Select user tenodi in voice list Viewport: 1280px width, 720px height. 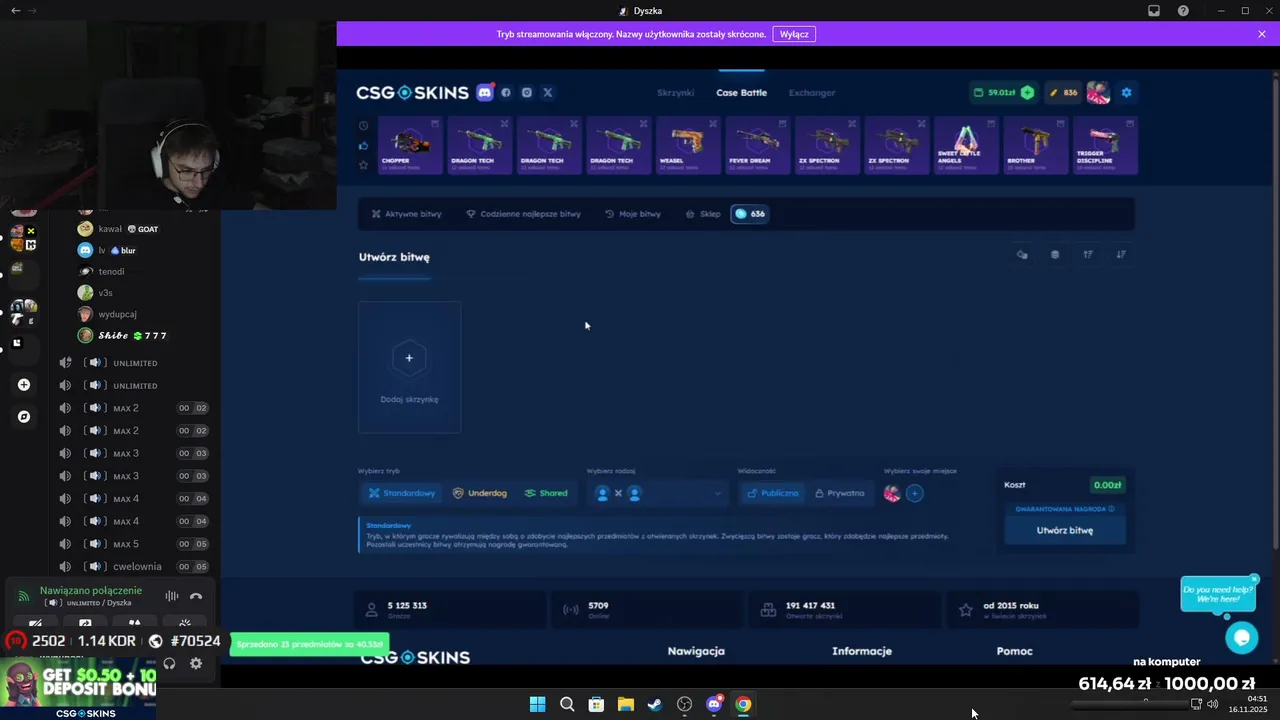pos(111,272)
